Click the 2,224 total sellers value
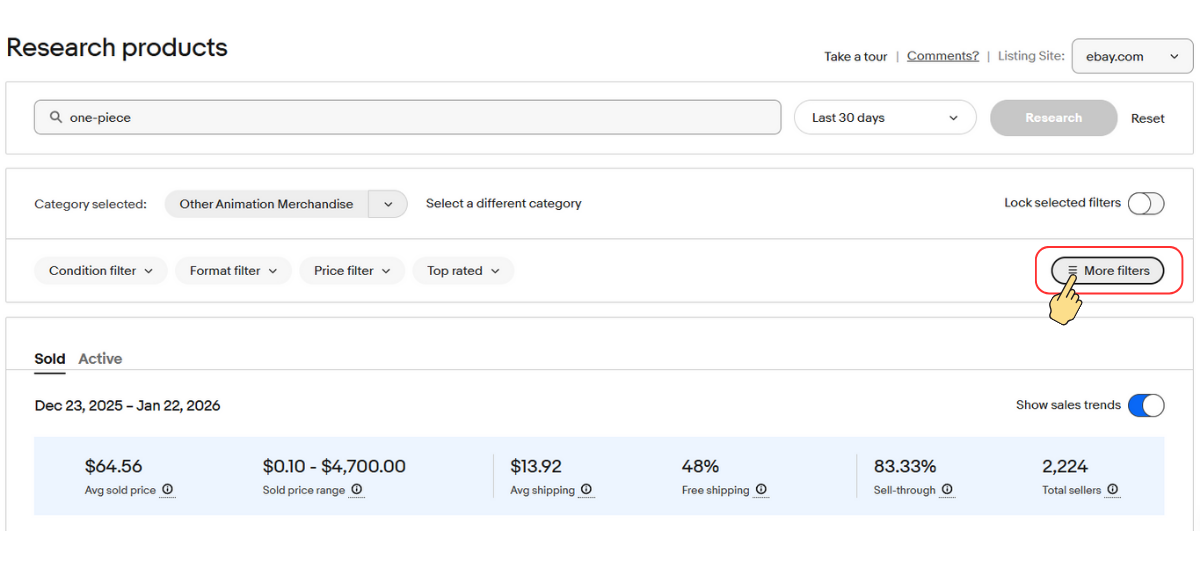 click(1064, 466)
